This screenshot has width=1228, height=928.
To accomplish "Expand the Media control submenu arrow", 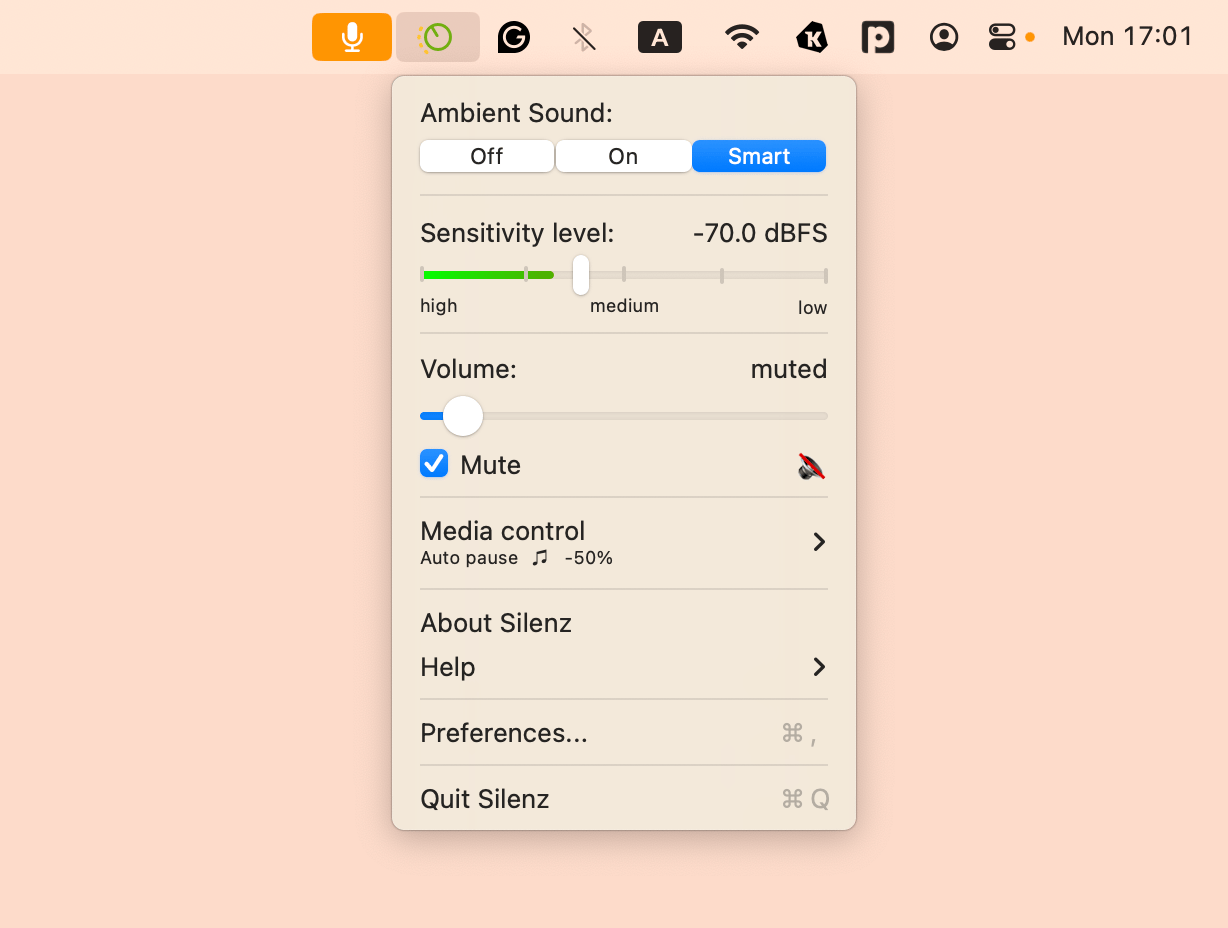I will pos(819,542).
